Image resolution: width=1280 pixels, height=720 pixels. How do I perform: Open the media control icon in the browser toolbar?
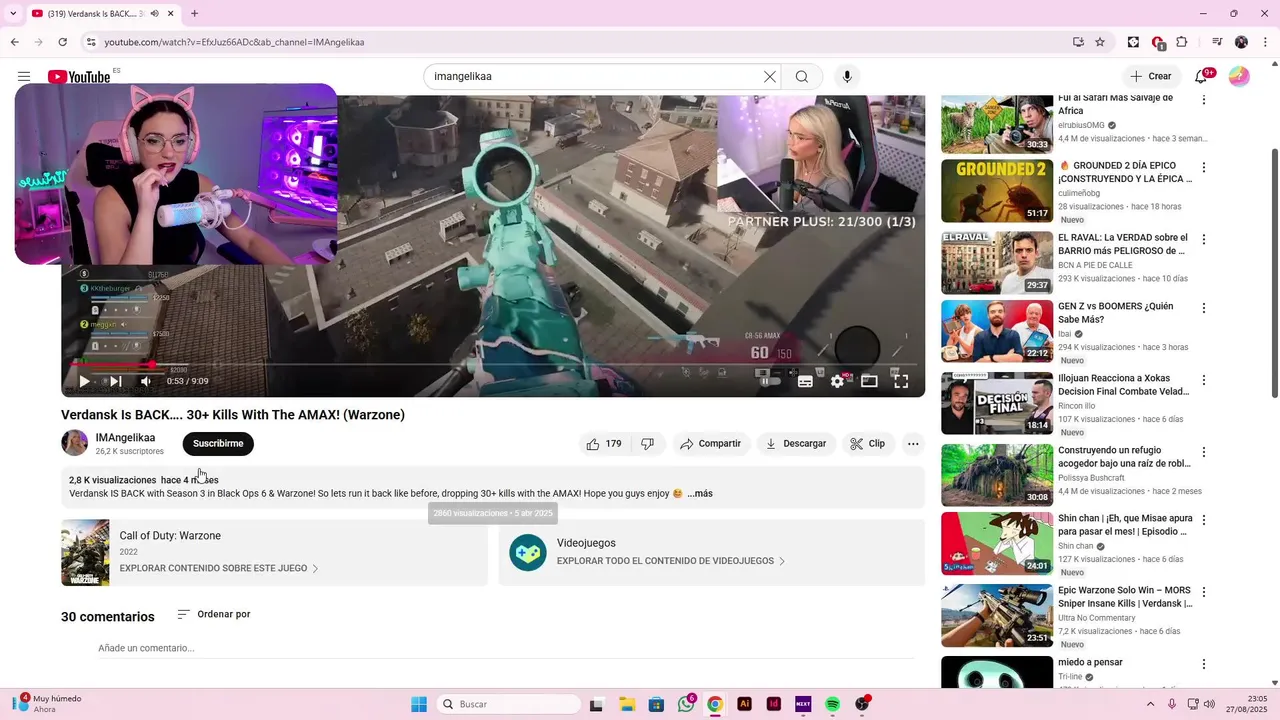click(1217, 42)
